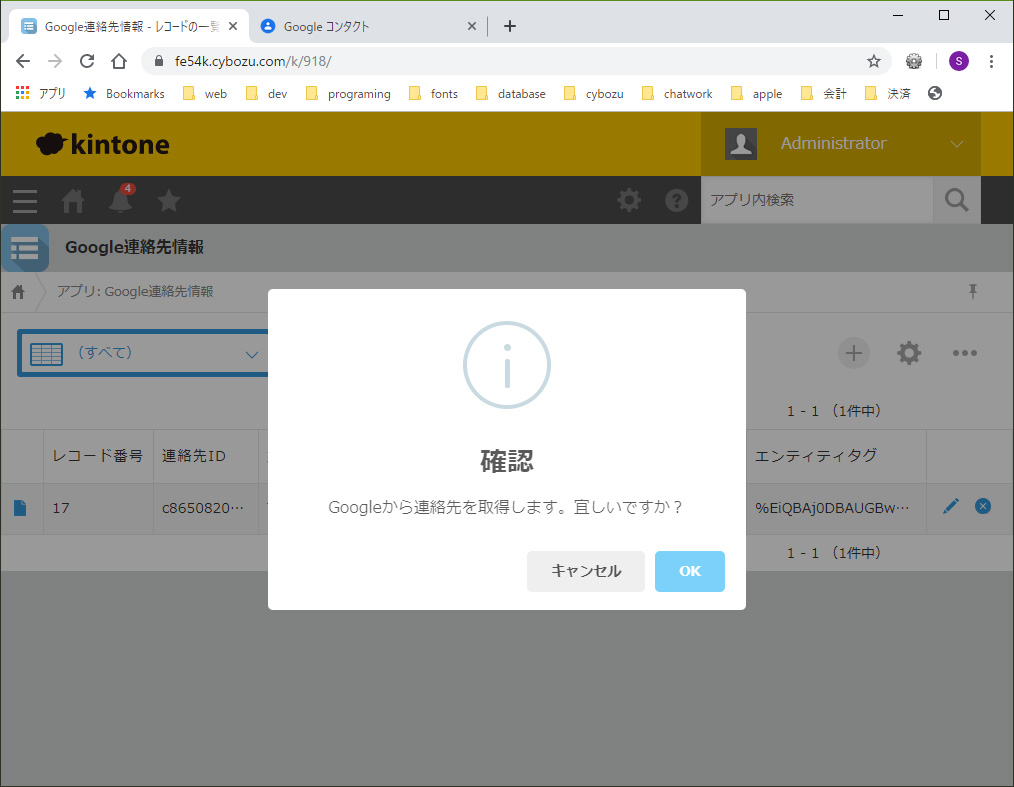This screenshot has height=787, width=1014.
Task: Open the apple bookmark folder
Action: tap(757, 93)
